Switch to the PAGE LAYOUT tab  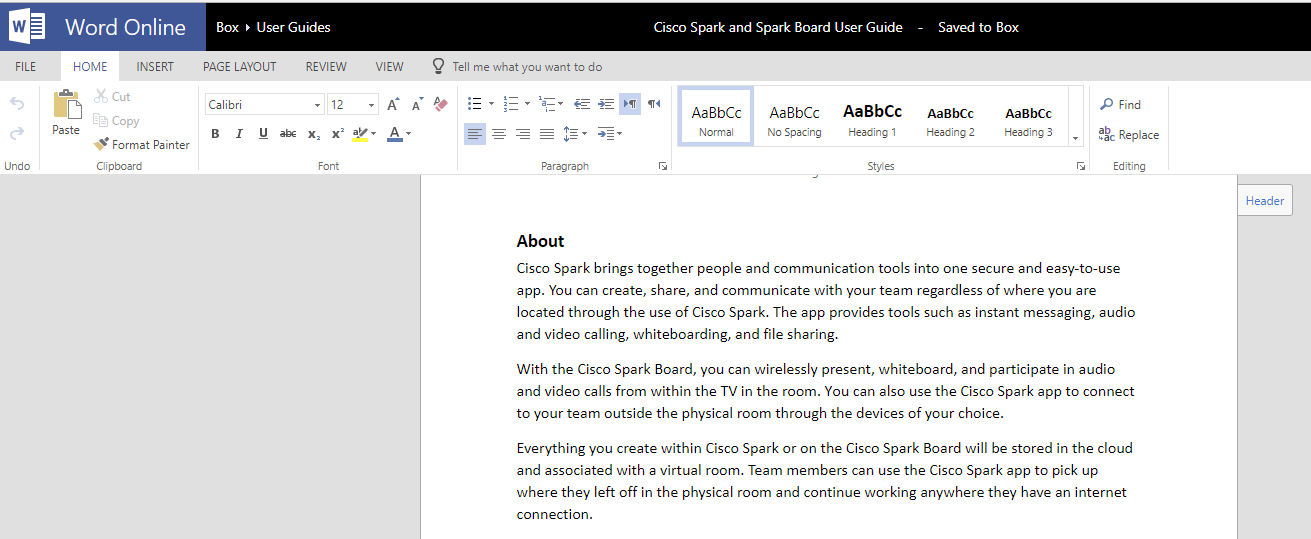tap(239, 67)
